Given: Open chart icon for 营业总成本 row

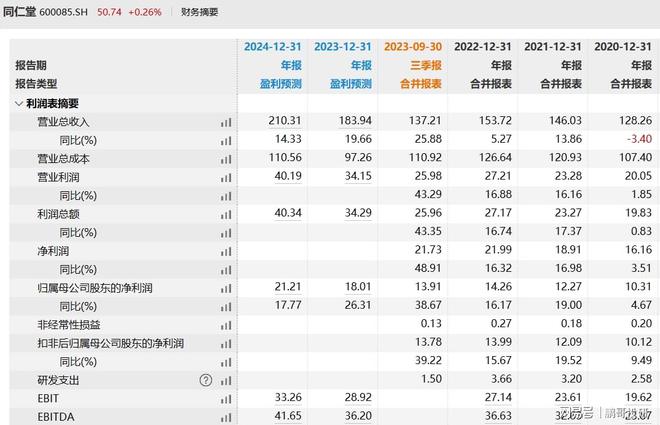Looking at the screenshot, I should (226, 159).
